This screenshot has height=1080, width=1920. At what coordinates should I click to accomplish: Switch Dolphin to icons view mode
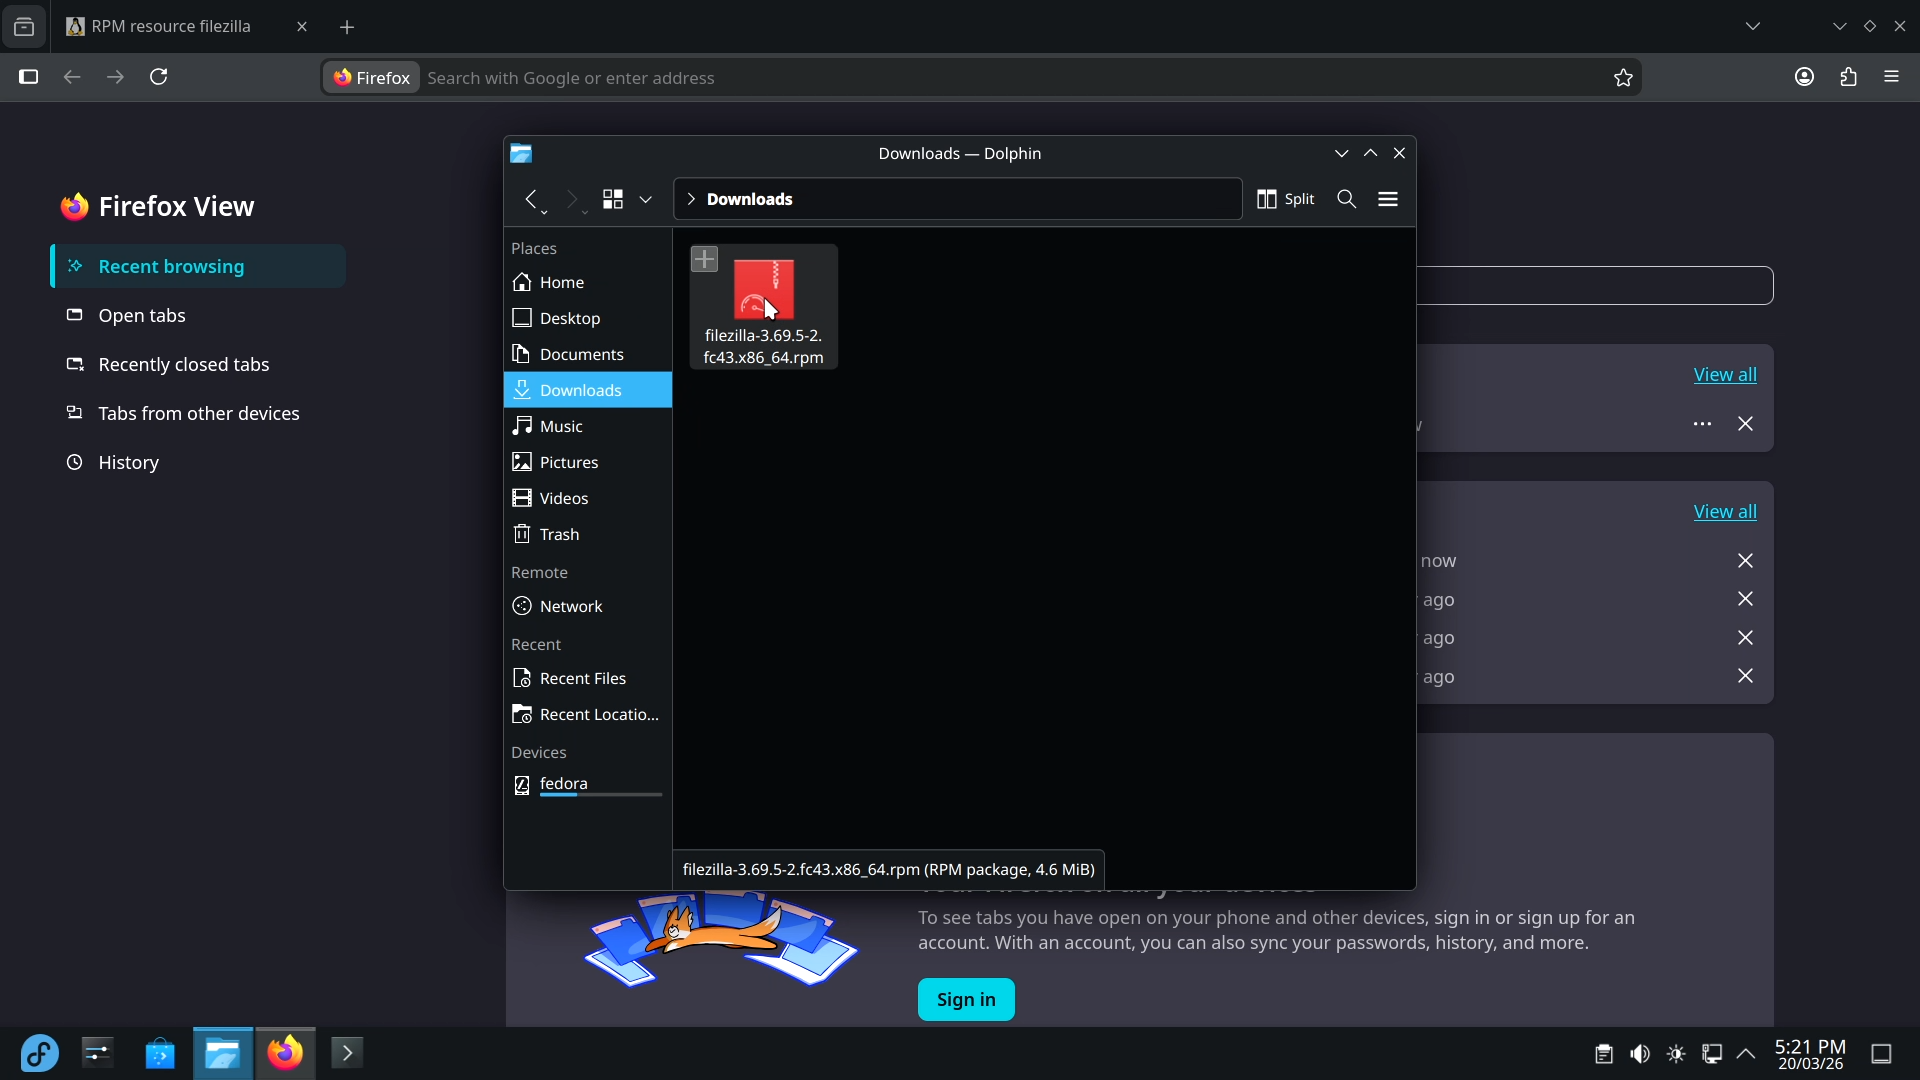613,199
